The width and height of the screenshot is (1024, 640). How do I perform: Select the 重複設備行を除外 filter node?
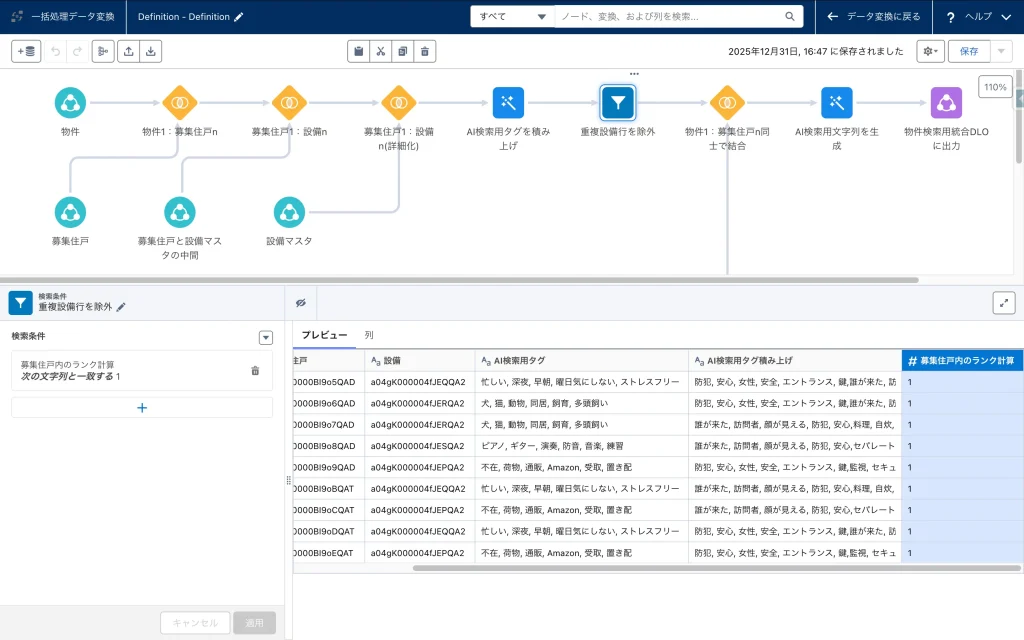(618, 102)
